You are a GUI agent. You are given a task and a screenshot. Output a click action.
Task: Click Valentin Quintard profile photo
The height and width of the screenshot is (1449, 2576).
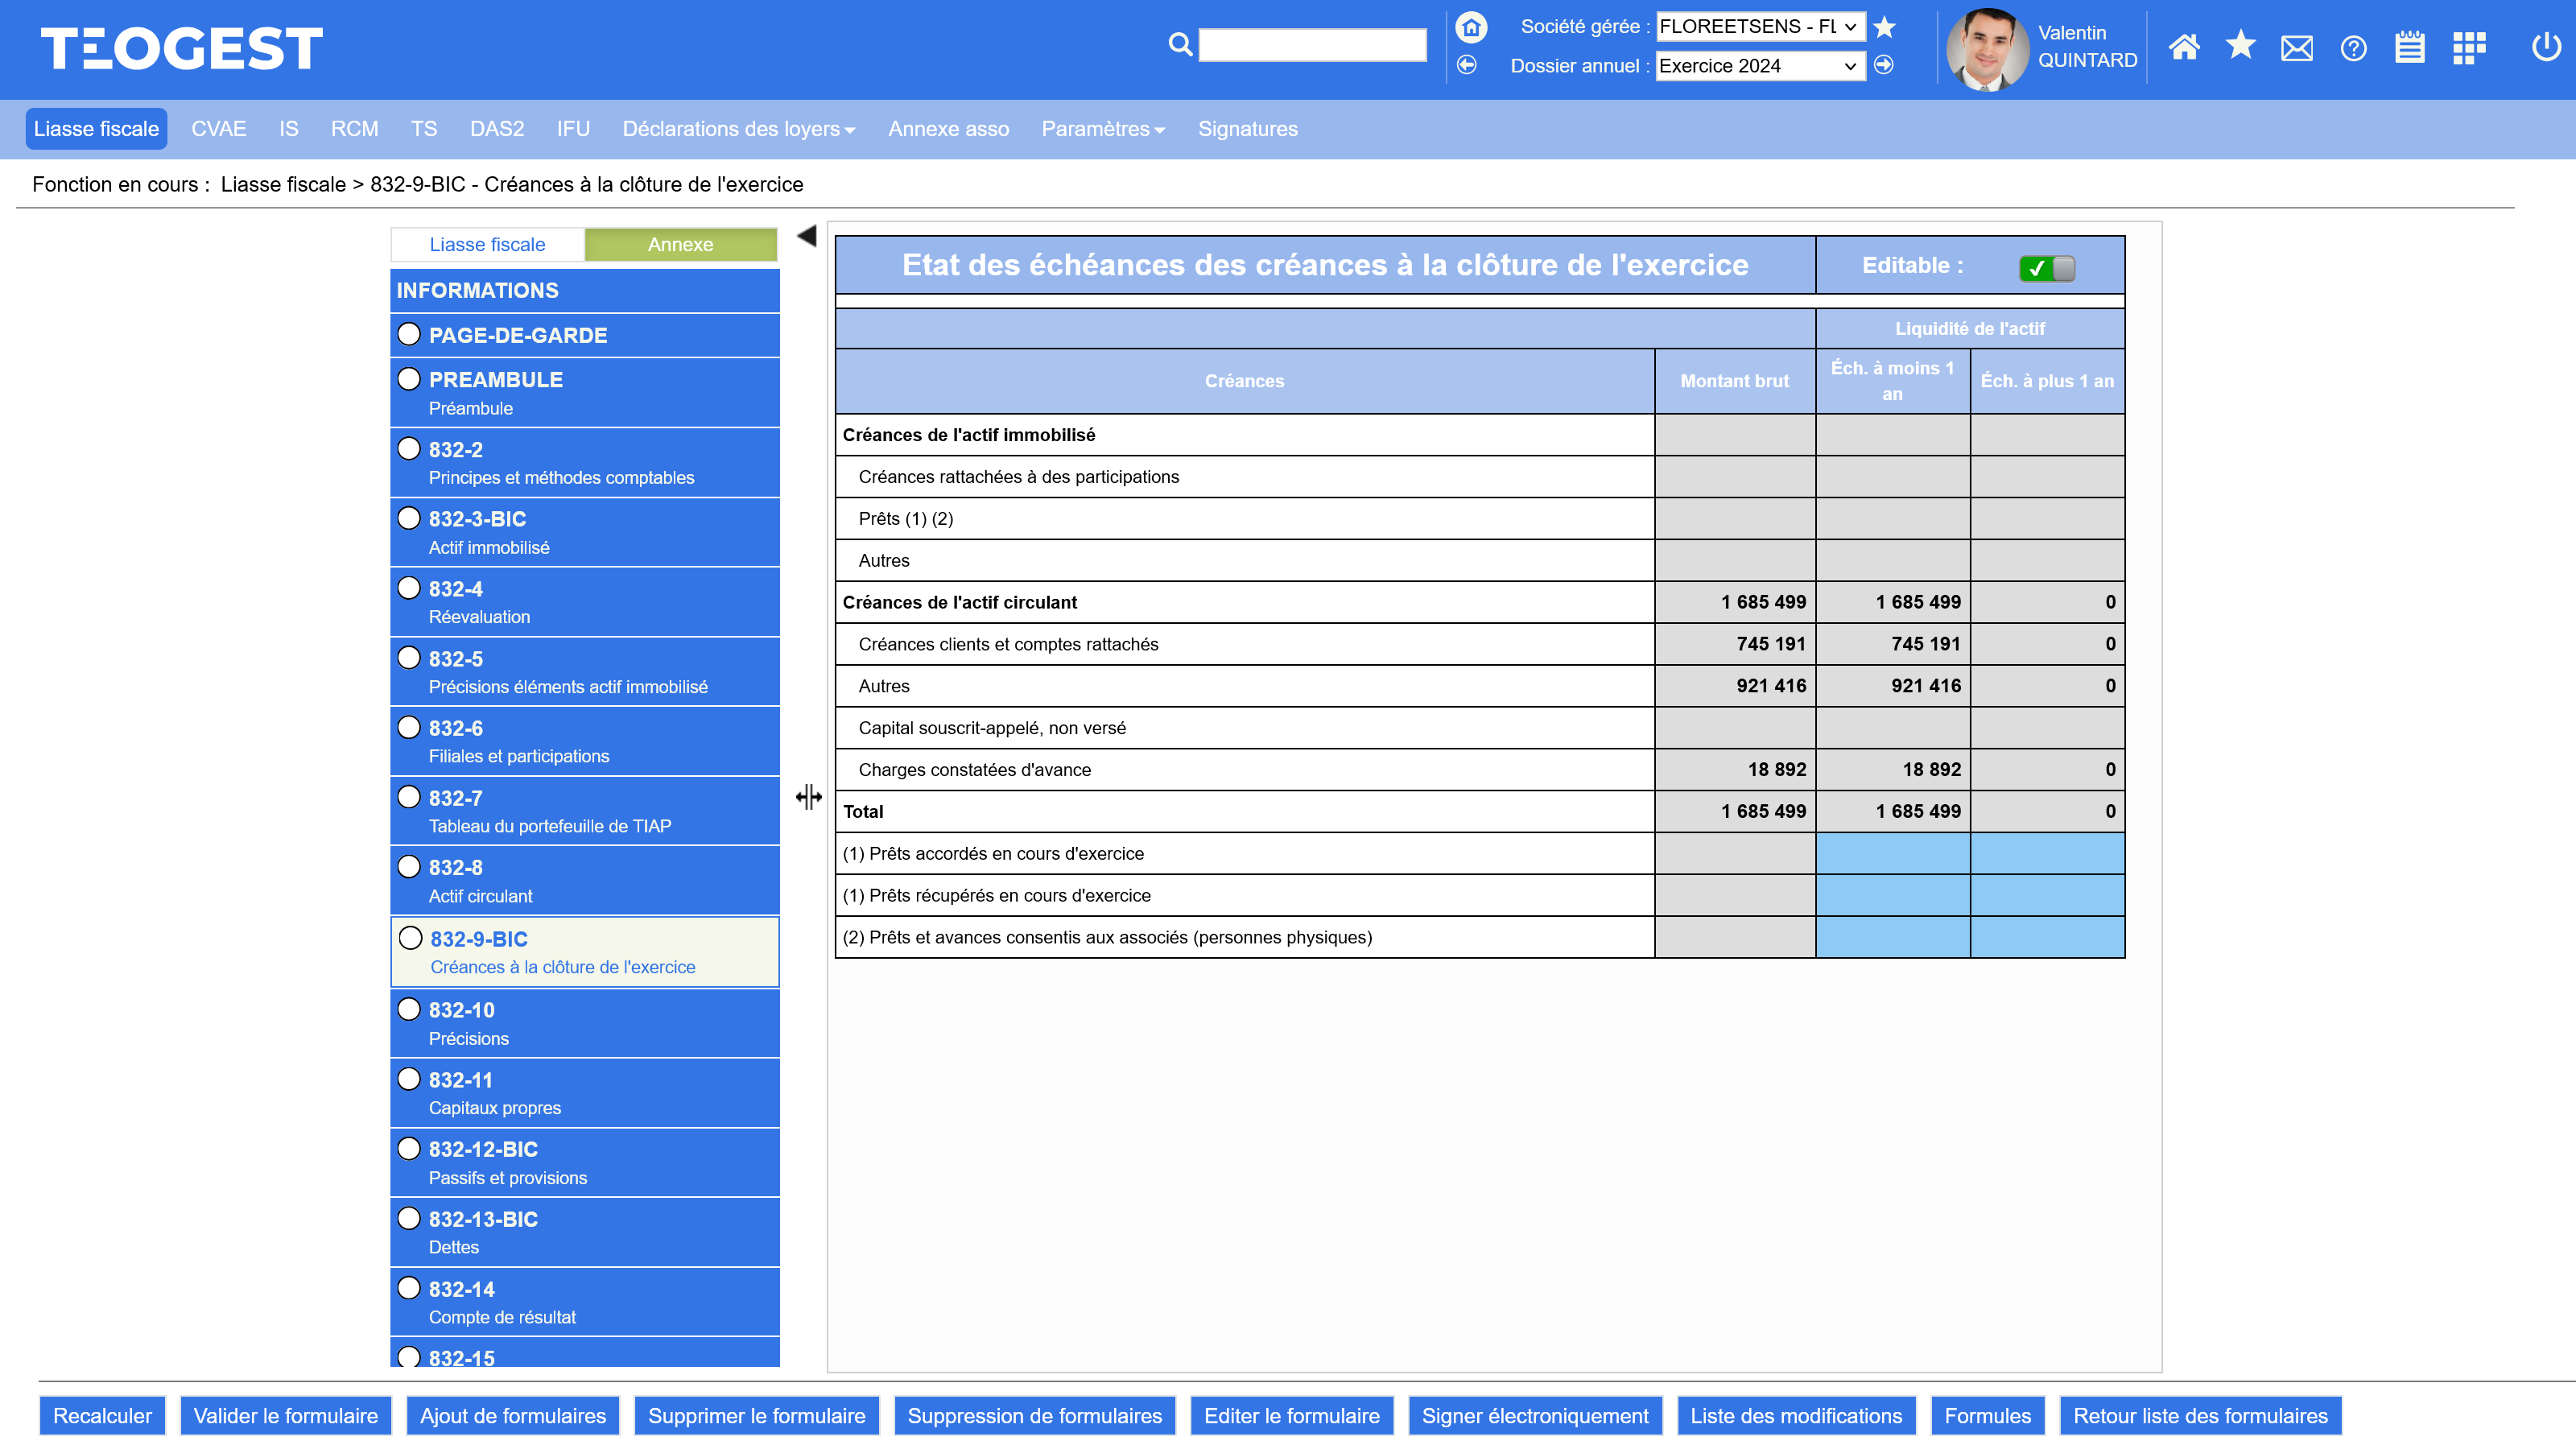click(x=1988, y=50)
